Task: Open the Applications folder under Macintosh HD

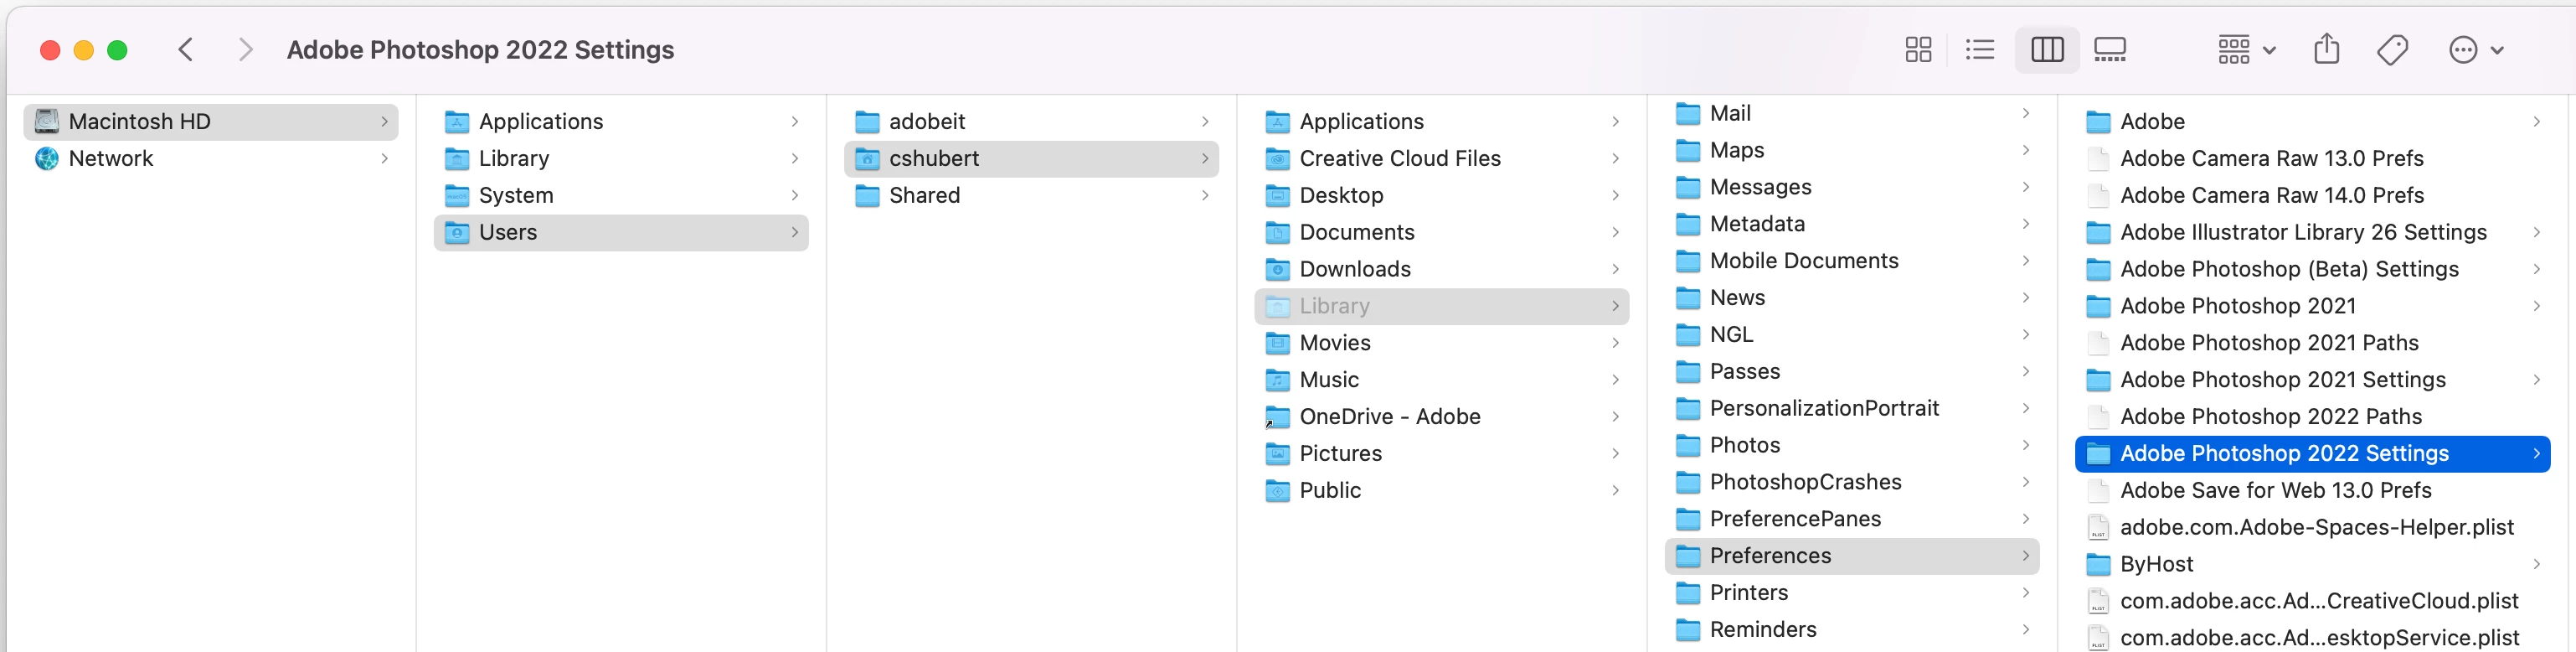Action: coord(540,122)
